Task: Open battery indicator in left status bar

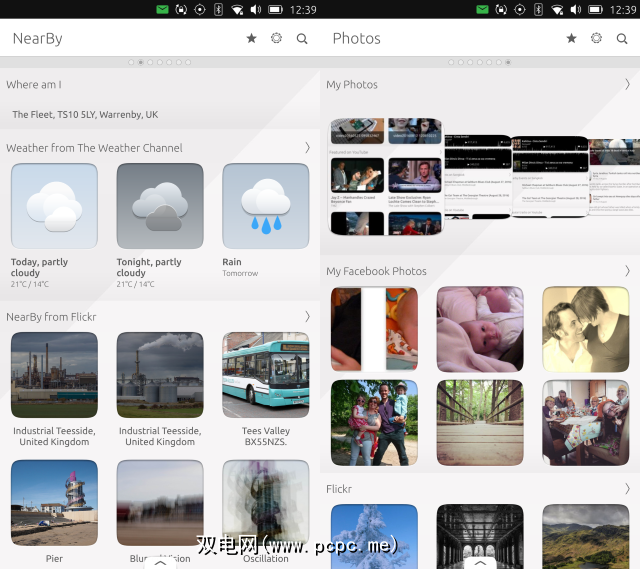Action: click(x=276, y=9)
